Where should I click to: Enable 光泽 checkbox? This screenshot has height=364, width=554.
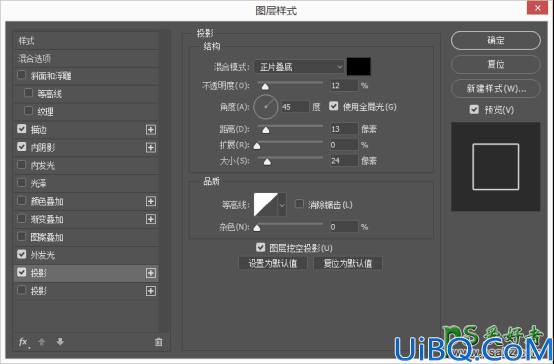22,182
